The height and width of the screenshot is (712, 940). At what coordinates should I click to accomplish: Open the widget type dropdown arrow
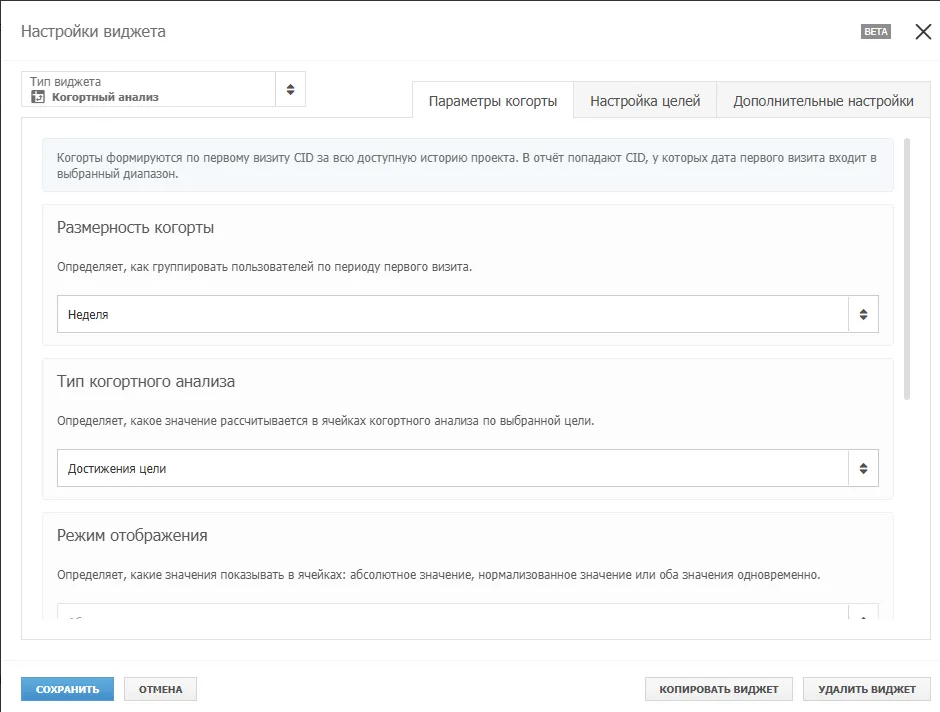click(290, 89)
